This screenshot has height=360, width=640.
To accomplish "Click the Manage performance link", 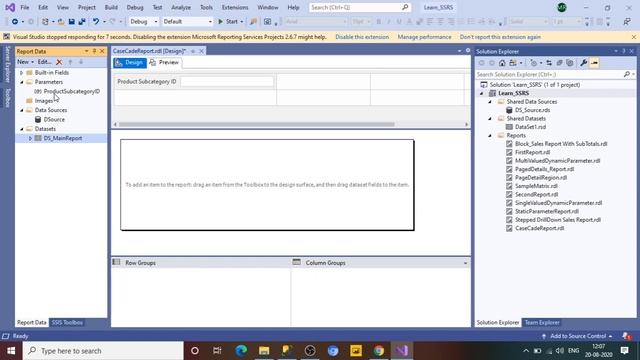I will pos(424,37).
